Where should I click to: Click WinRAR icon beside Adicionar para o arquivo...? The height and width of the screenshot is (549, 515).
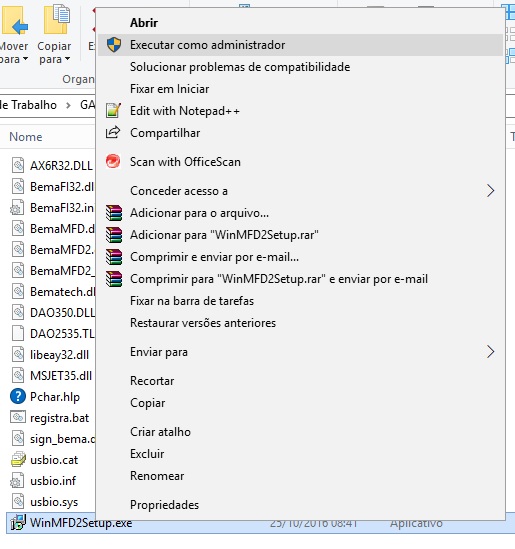tap(114, 213)
